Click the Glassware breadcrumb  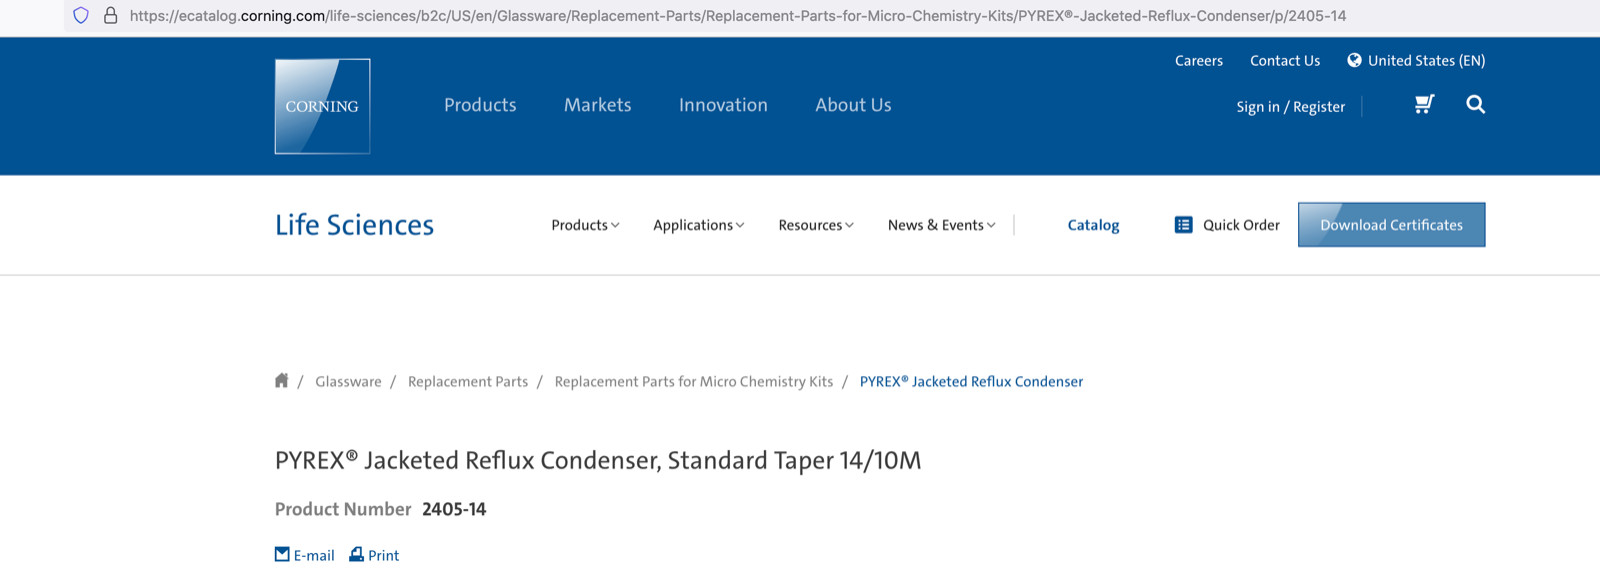348,381
